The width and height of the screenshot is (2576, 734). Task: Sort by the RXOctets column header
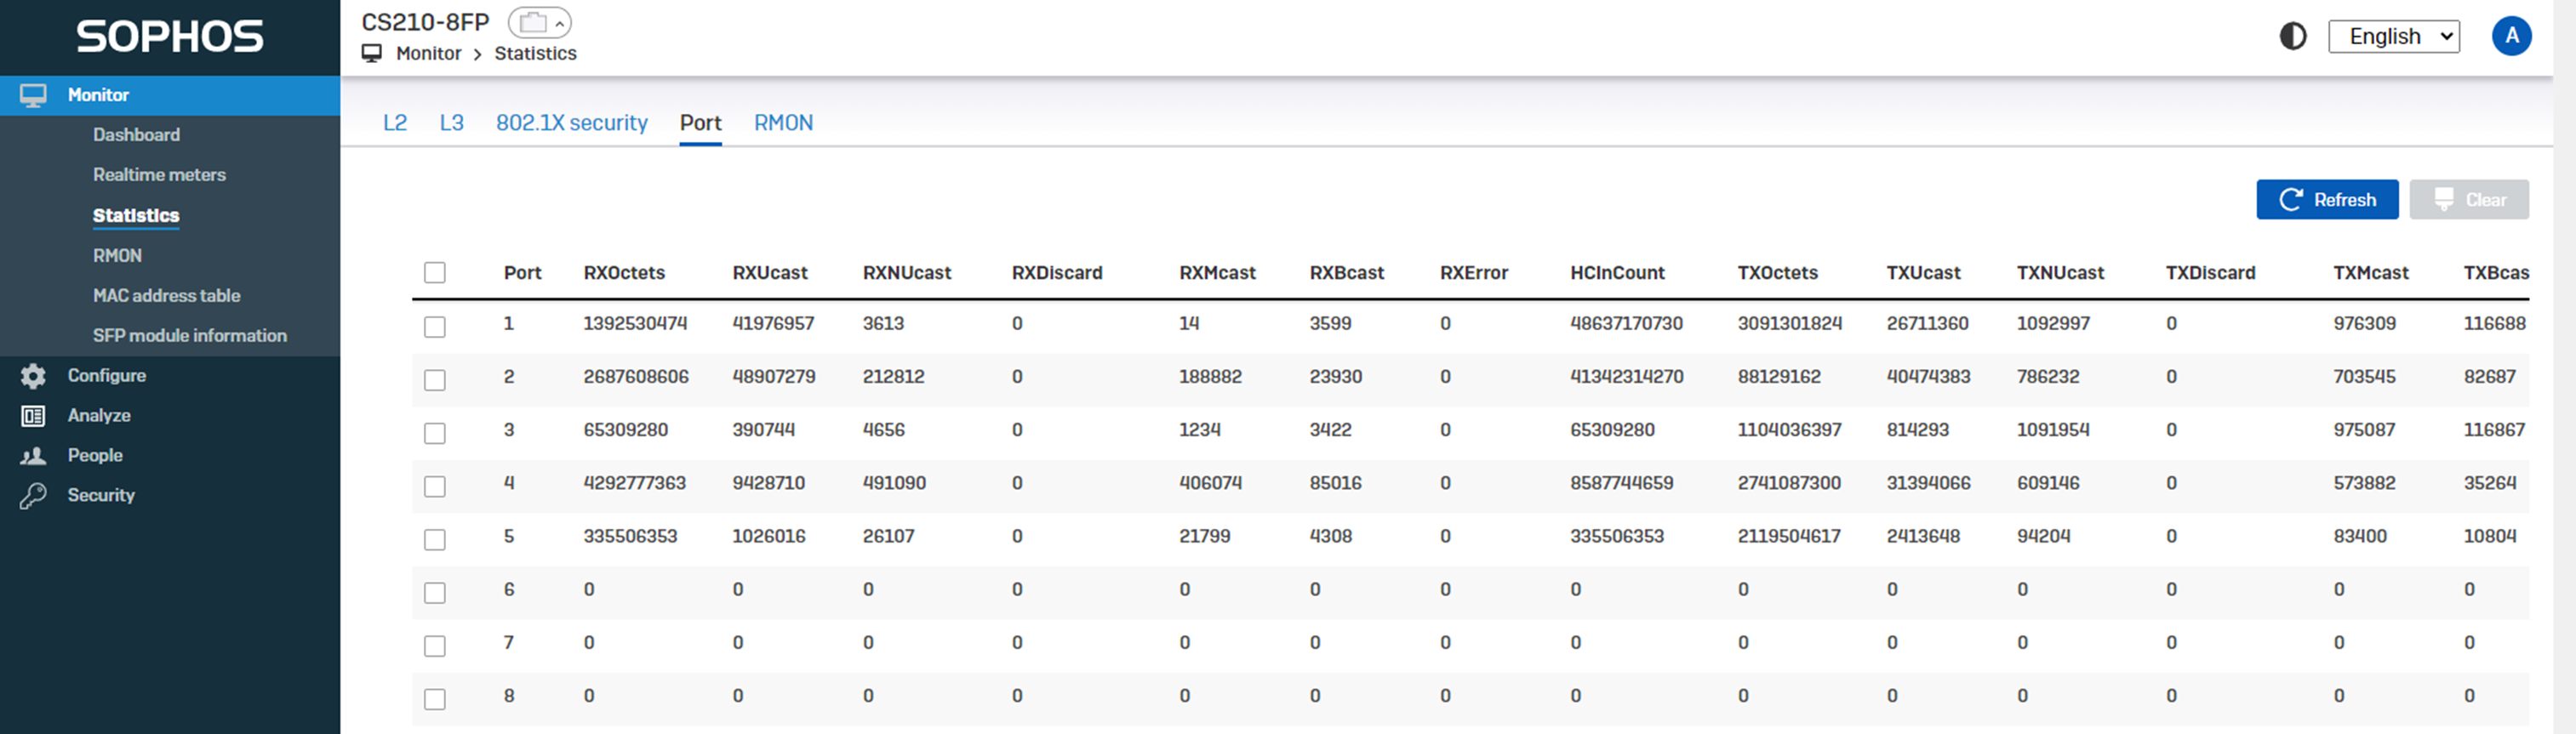[x=624, y=273]
